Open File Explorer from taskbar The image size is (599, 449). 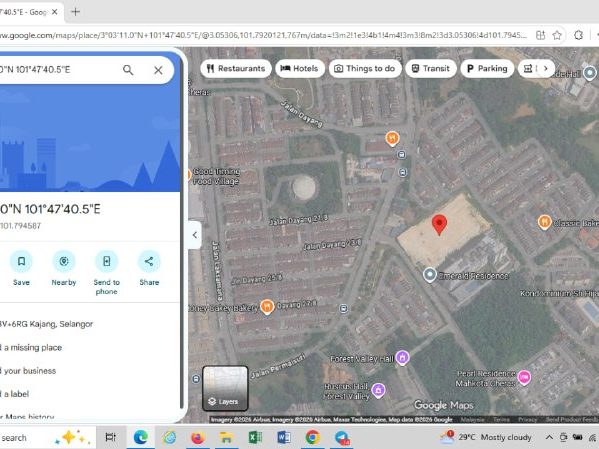pos(226,437)
